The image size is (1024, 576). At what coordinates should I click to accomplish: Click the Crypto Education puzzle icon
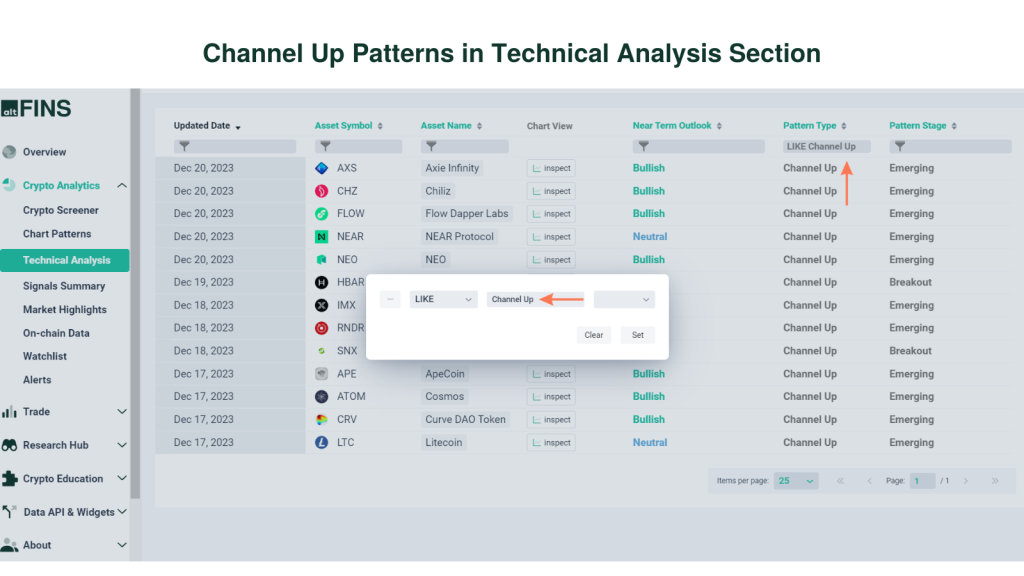click(12, 478)
